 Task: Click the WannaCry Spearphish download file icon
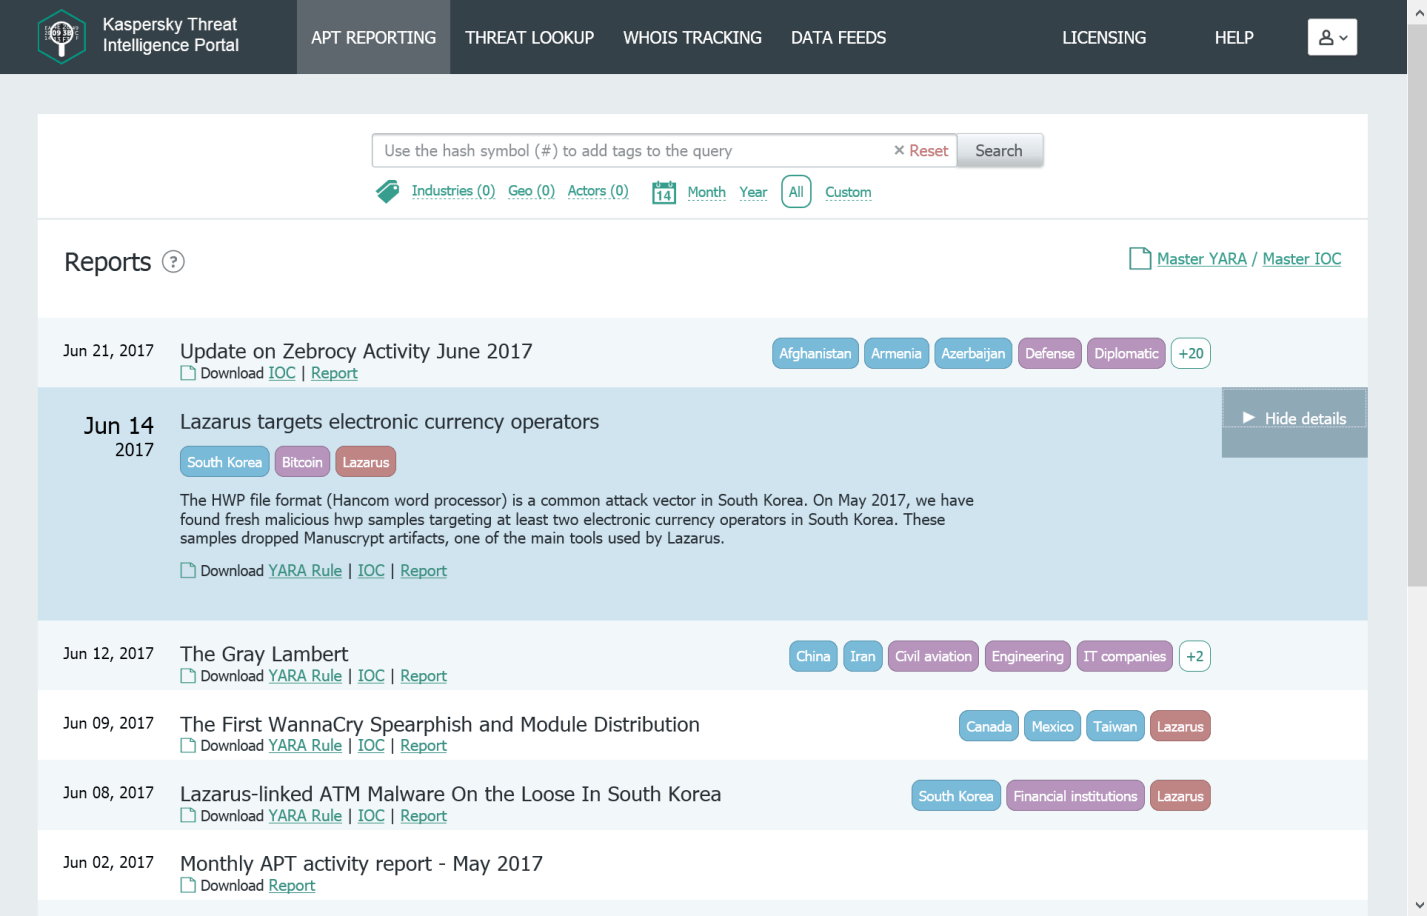188,746
